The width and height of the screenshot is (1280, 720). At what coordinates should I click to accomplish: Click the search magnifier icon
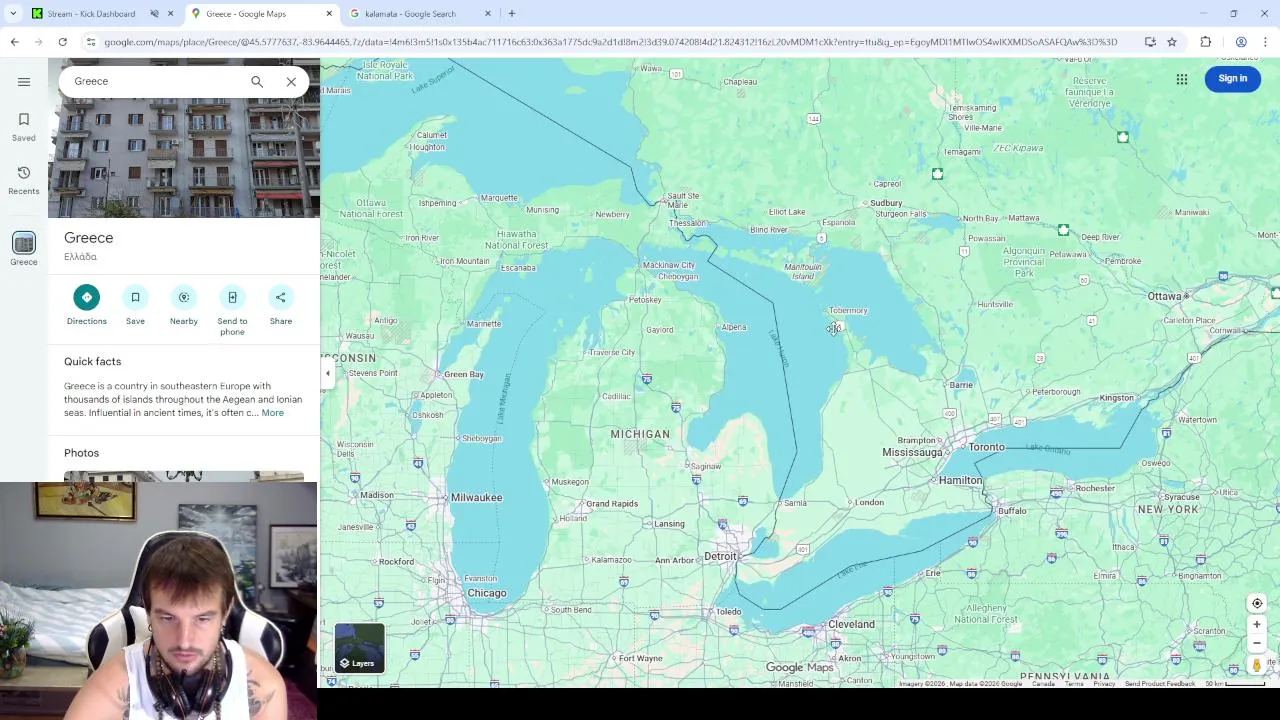257,82
